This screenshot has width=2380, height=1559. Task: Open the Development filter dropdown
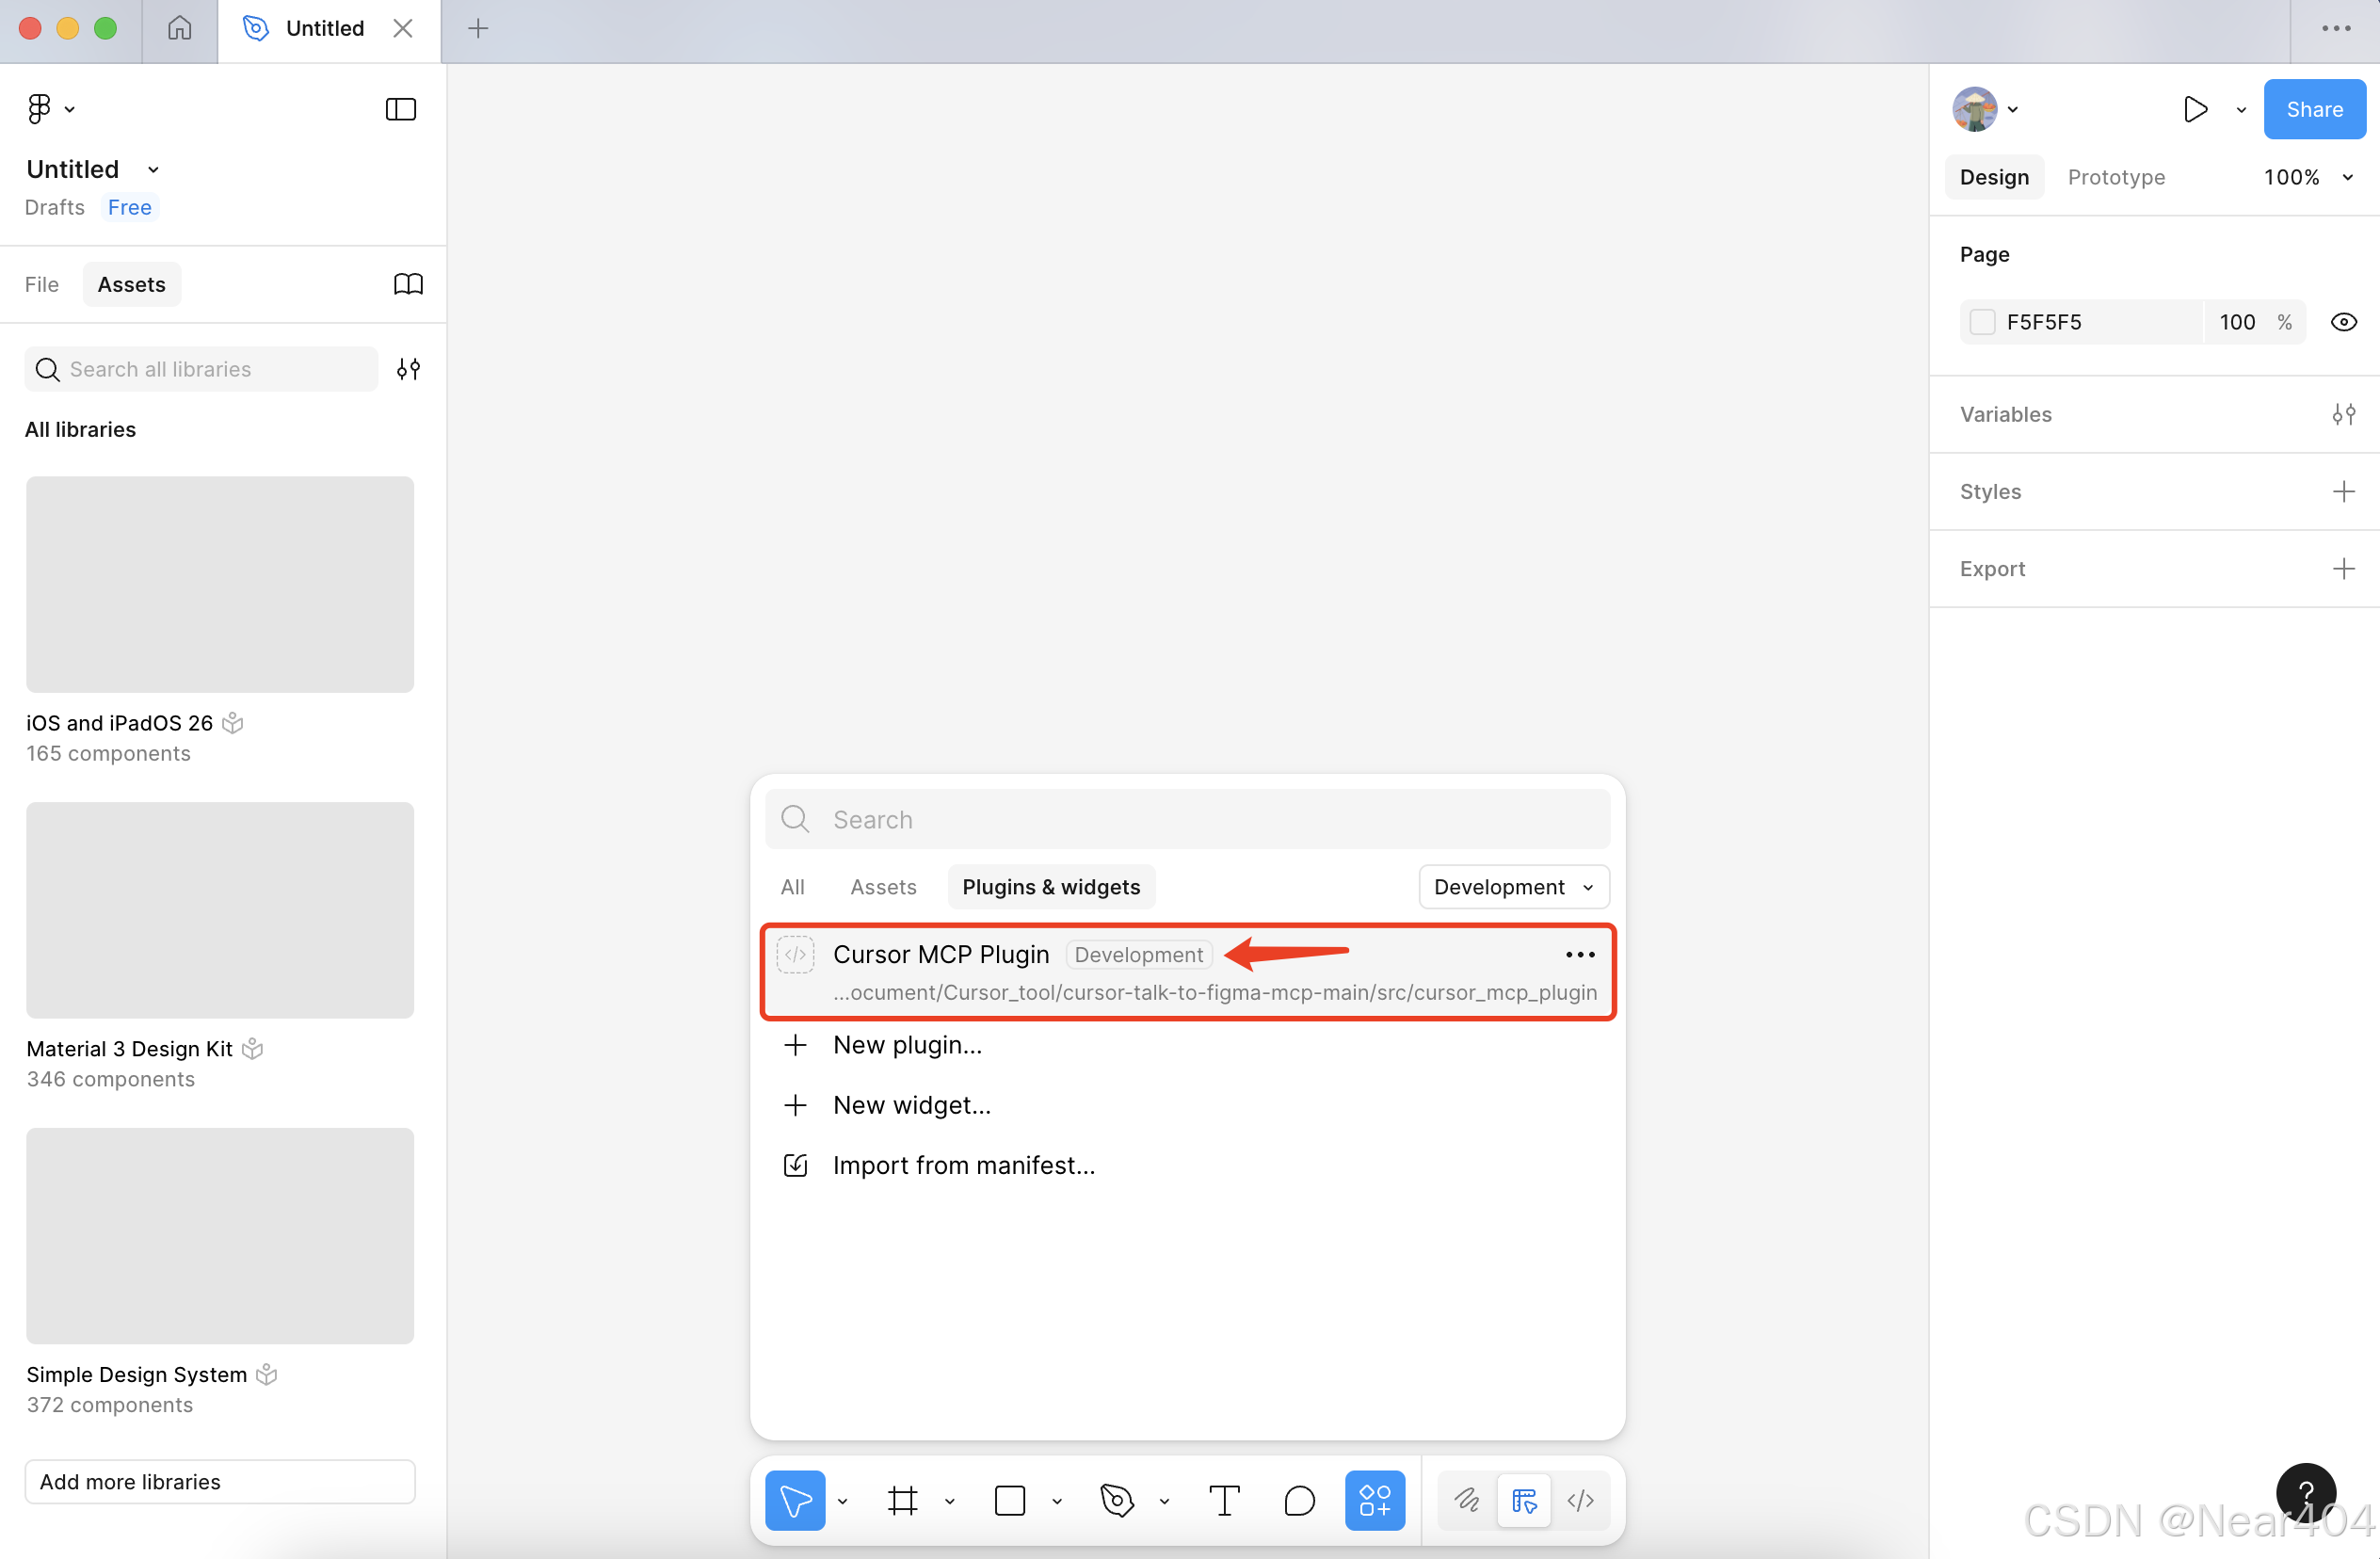tap(1513, 887)
